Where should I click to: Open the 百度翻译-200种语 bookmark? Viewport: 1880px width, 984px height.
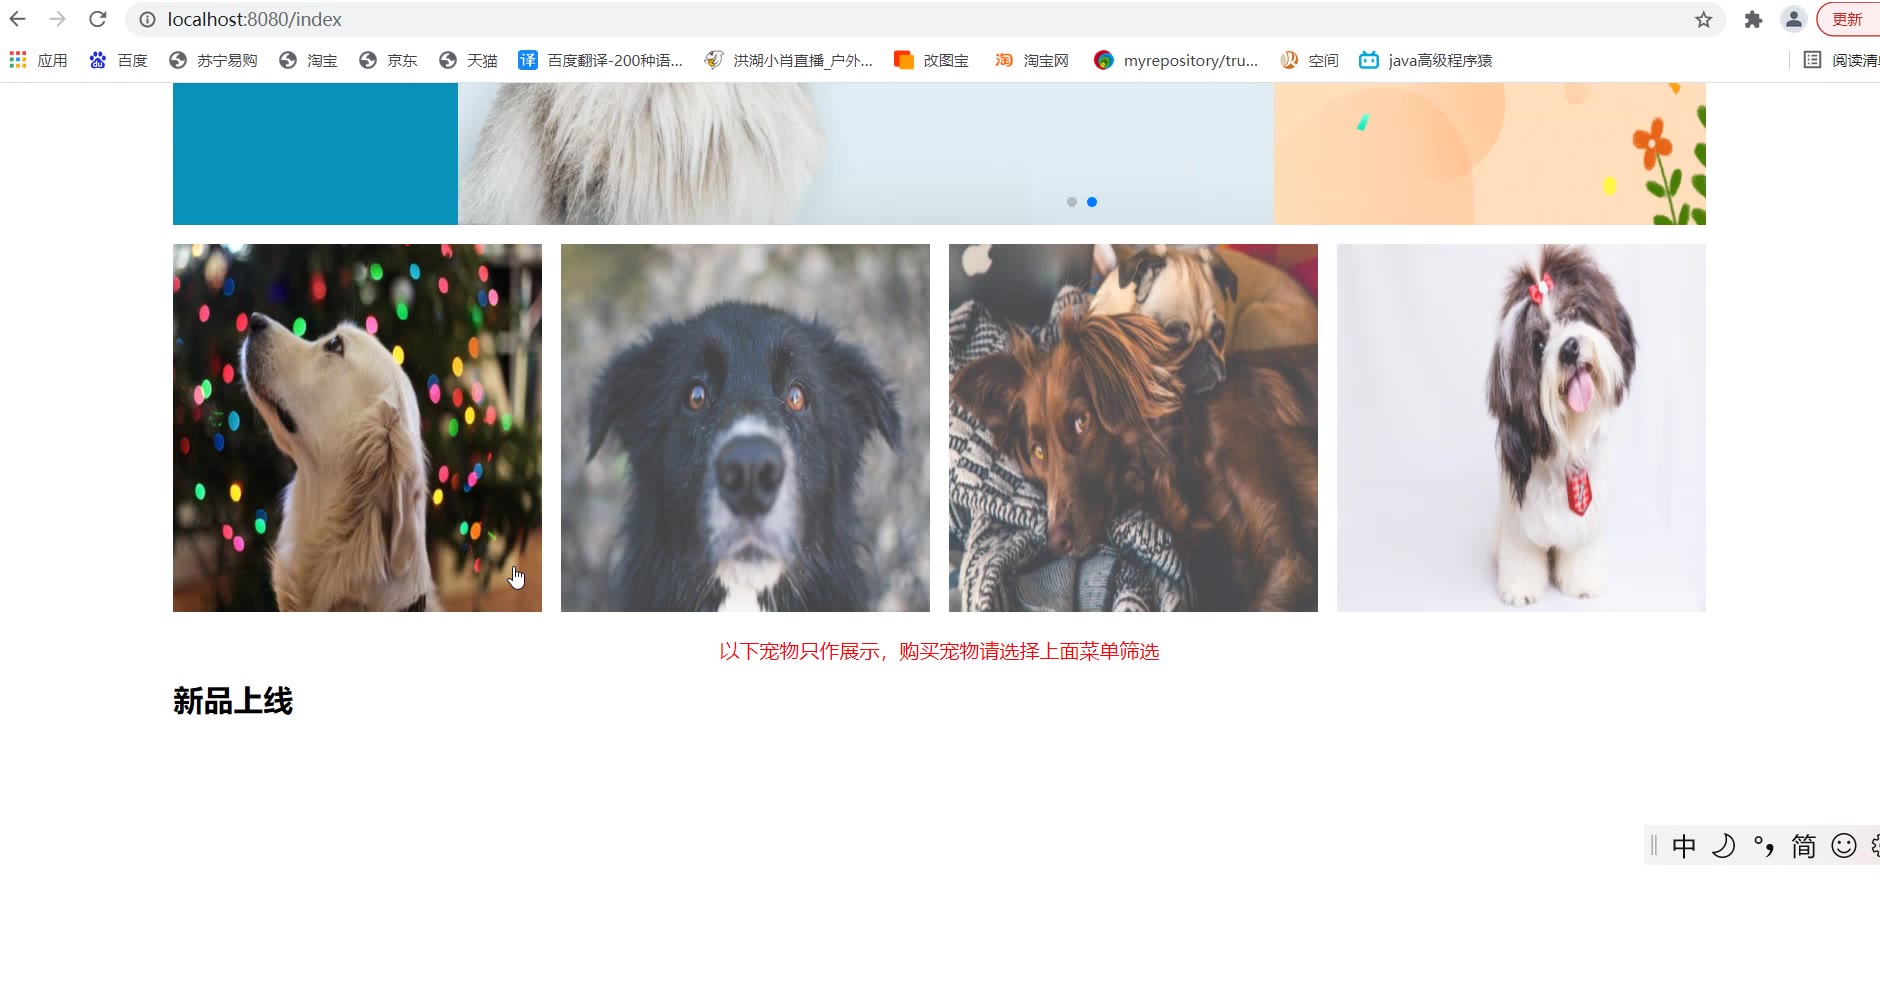tap(600, 61)
